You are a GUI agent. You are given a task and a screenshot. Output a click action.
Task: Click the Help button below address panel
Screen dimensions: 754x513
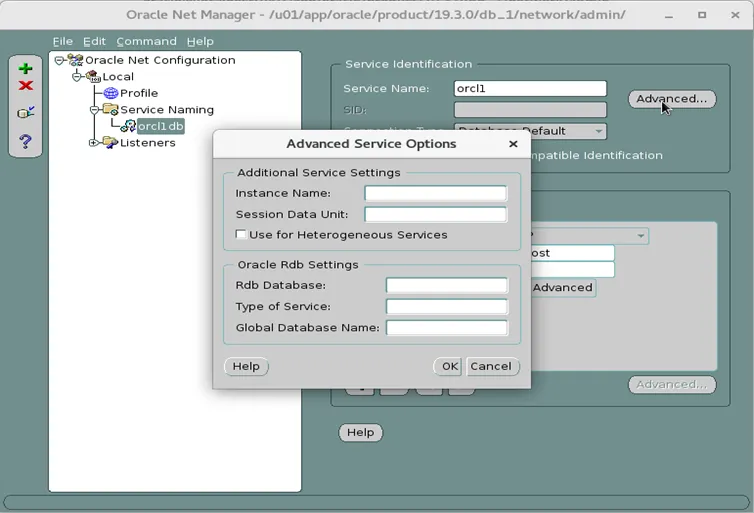361,433
